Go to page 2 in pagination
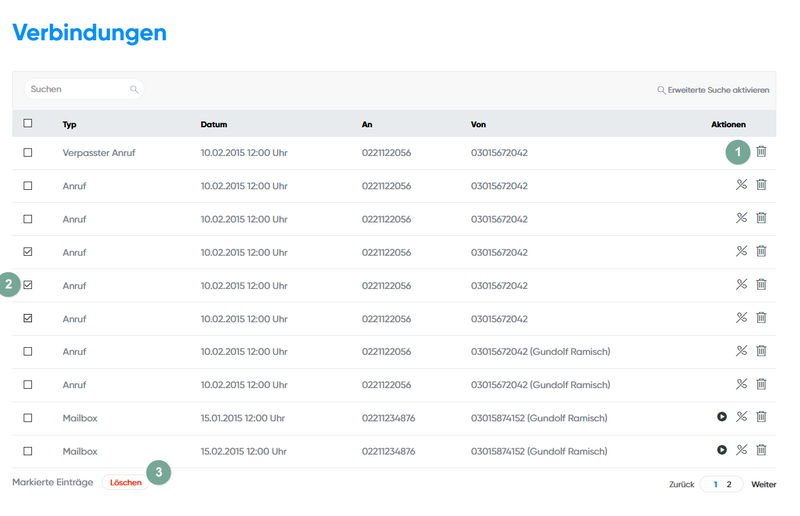Screen dimensions: 800x516 [729, 484]
